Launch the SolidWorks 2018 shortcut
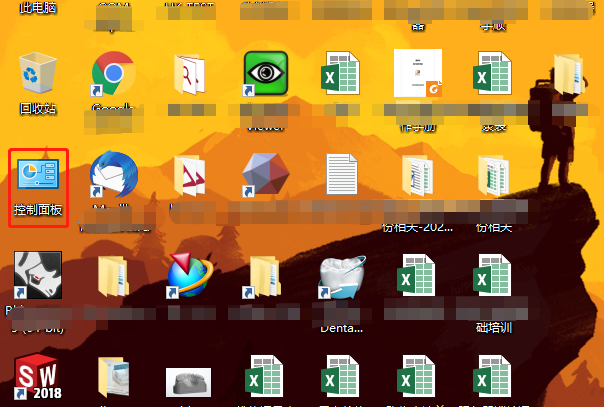Screen dimensions: 604x407 pyautogui.click(x=38, y=376)
